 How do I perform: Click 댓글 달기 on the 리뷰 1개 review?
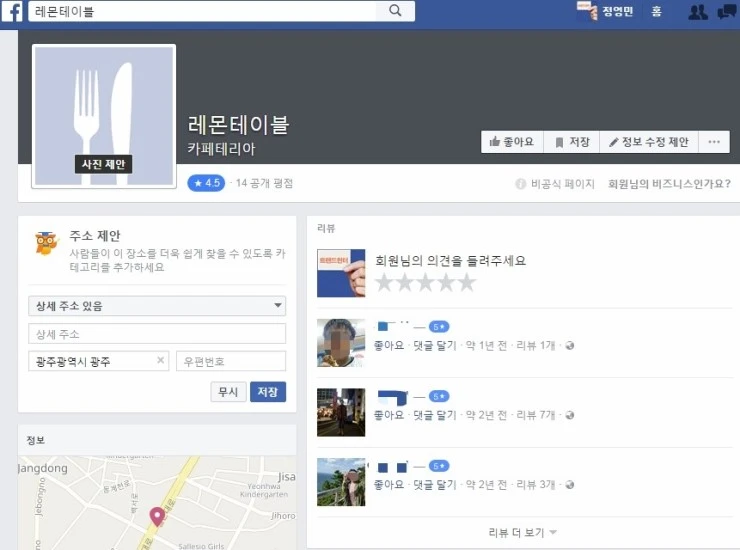(435, 346)
